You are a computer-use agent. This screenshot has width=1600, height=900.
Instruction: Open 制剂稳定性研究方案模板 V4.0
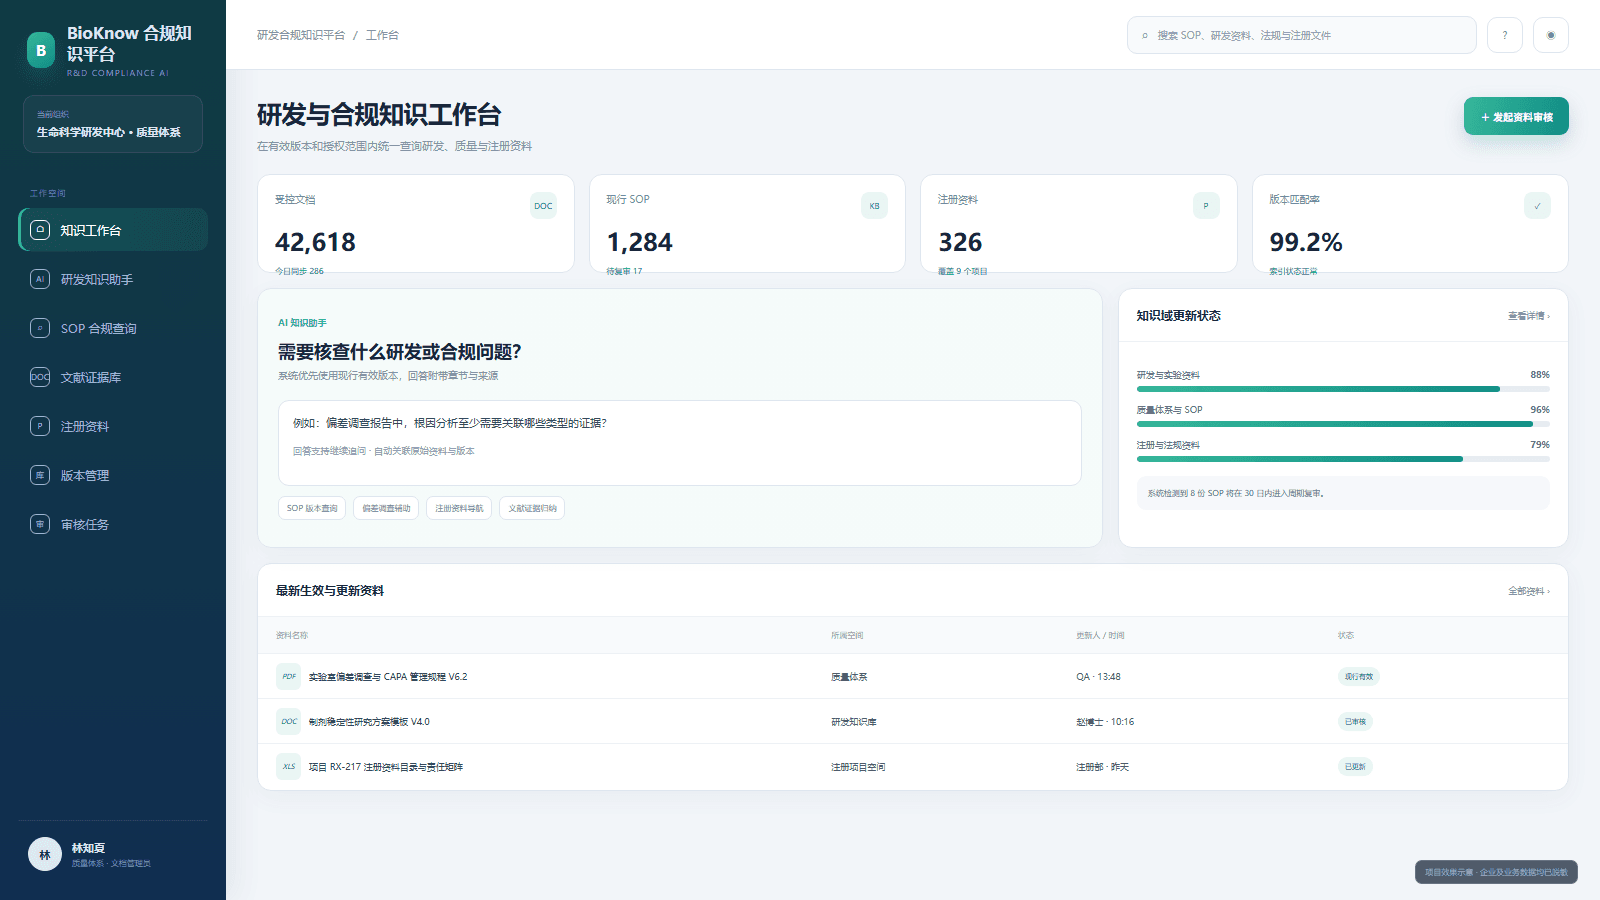pos(369,722)
